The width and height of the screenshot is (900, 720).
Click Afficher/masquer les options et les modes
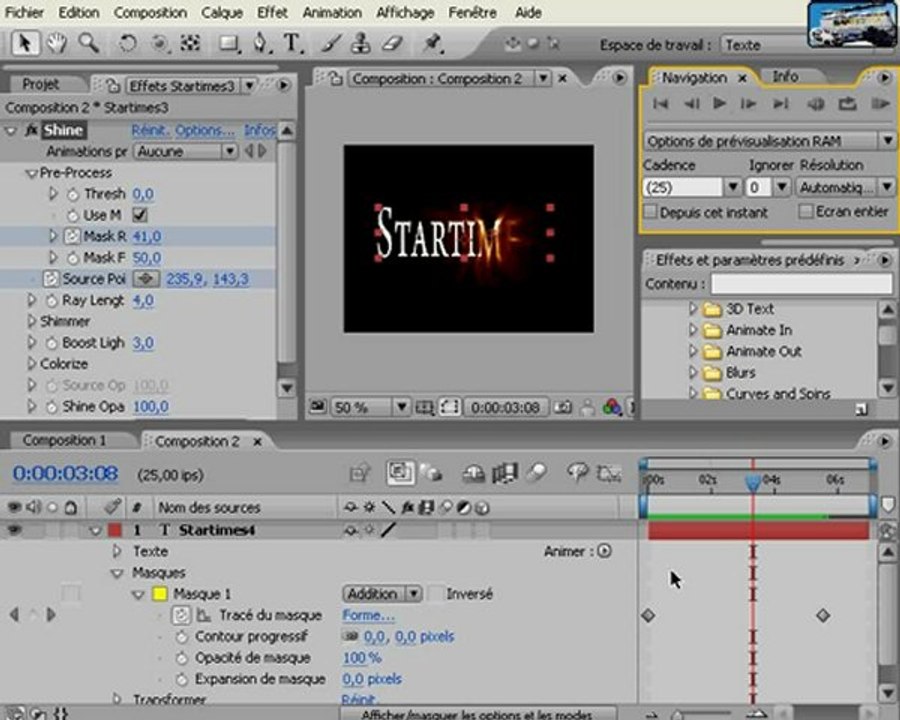477,714
